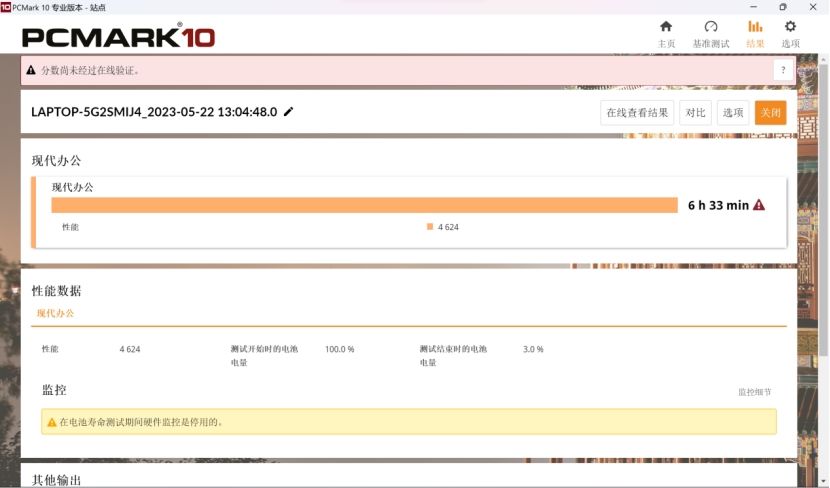Click the result name LAPTOP-5G2SMIJ4_2023-05-22 13:04:48.0
The height and width of the screenshot is (488, 830).
(154, 112)
